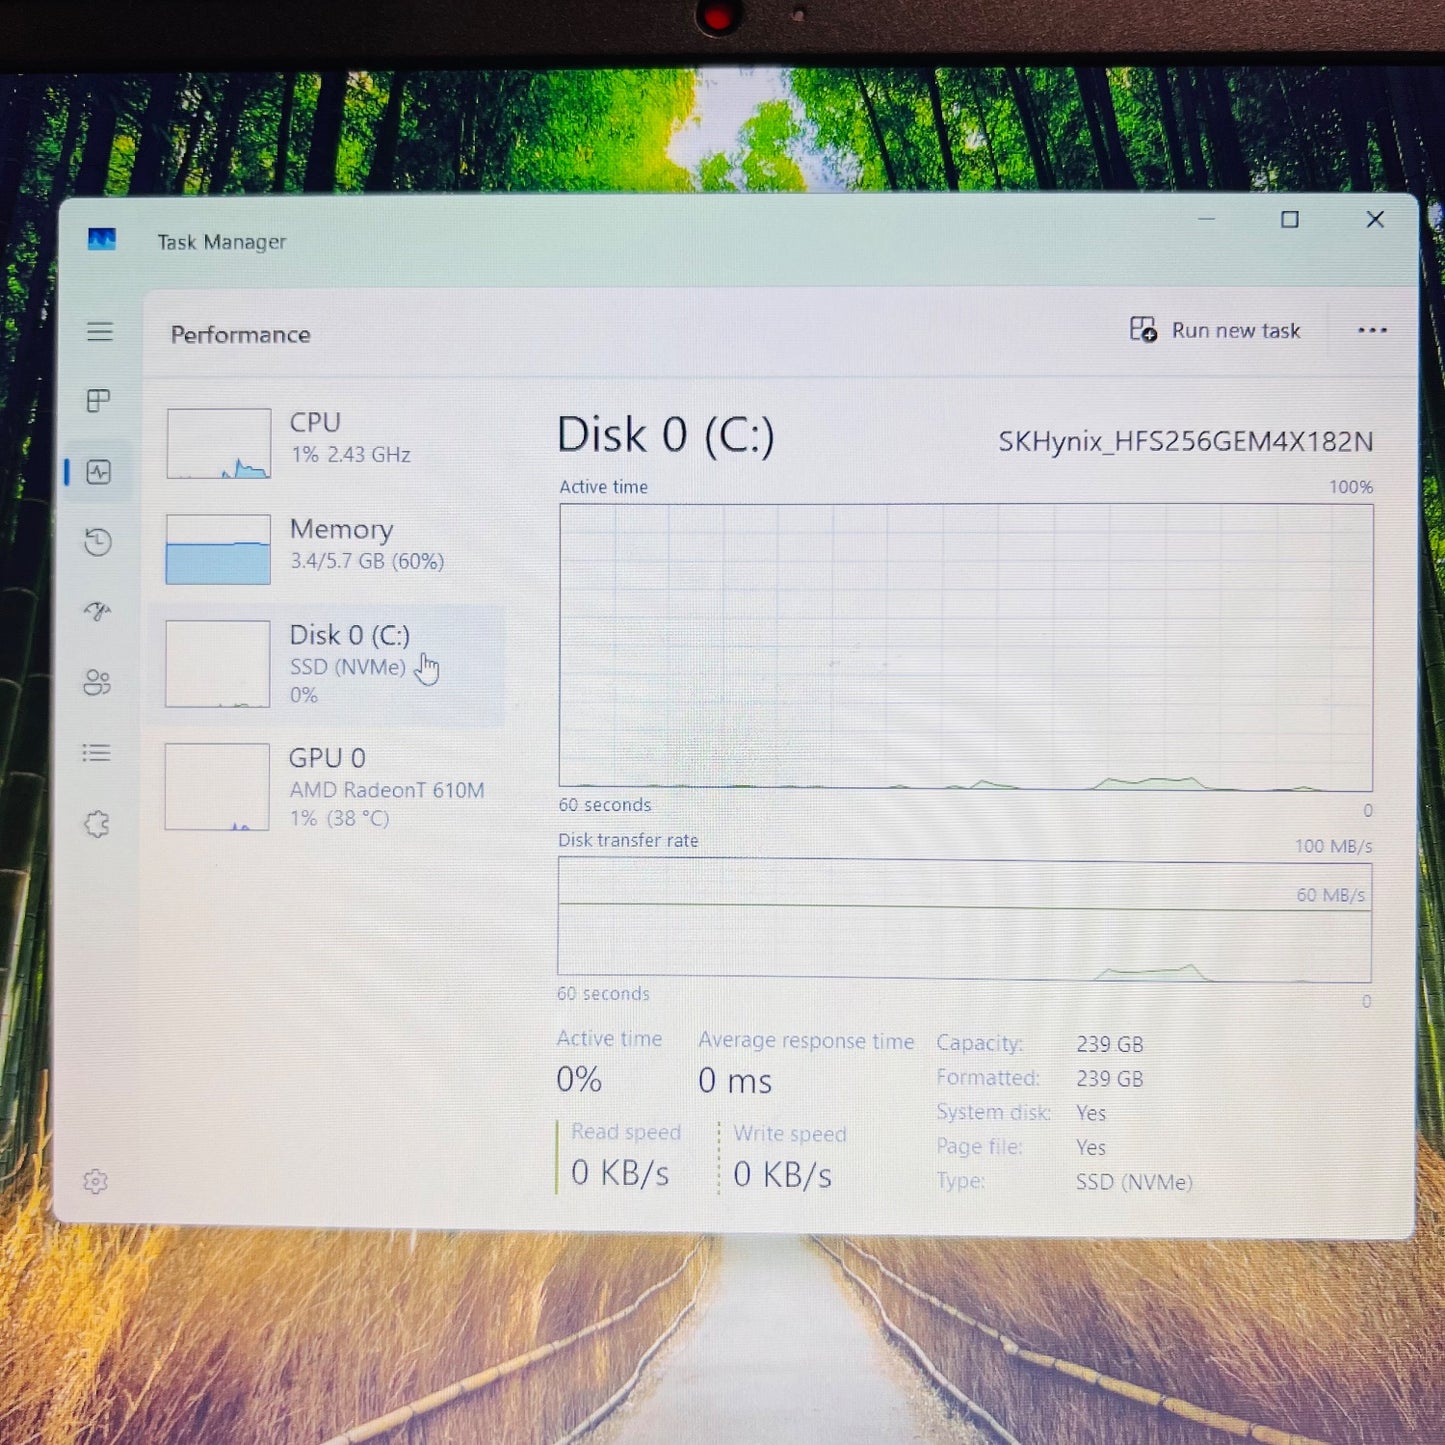1445x1445 pixels.
Task: Click the 1% 2.43 GHz CPU text
Action: 351,455
